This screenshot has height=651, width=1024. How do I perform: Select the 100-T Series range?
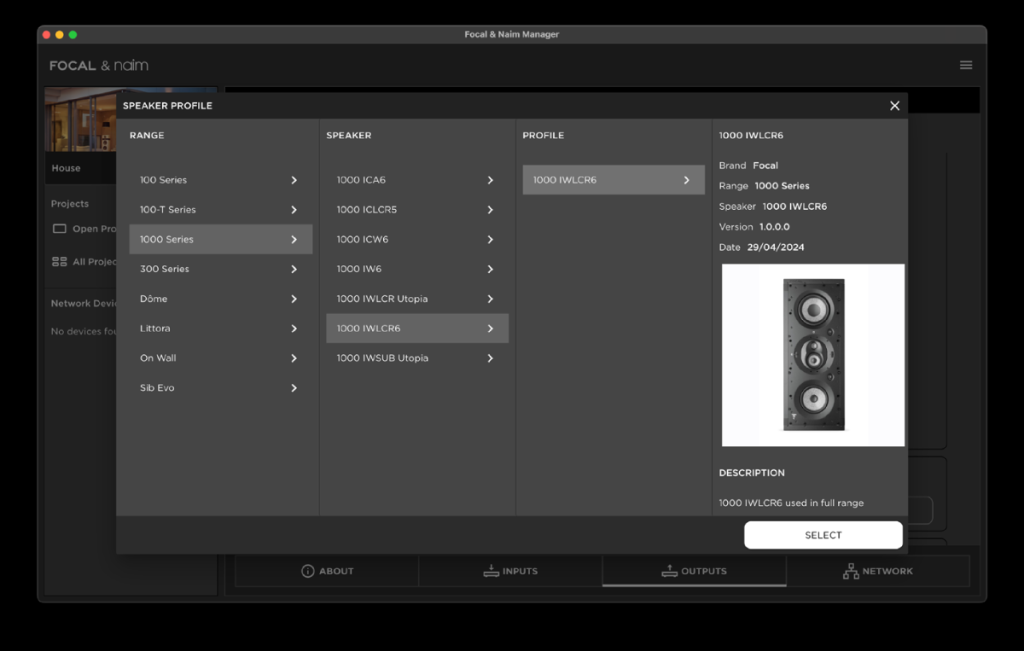221,210
